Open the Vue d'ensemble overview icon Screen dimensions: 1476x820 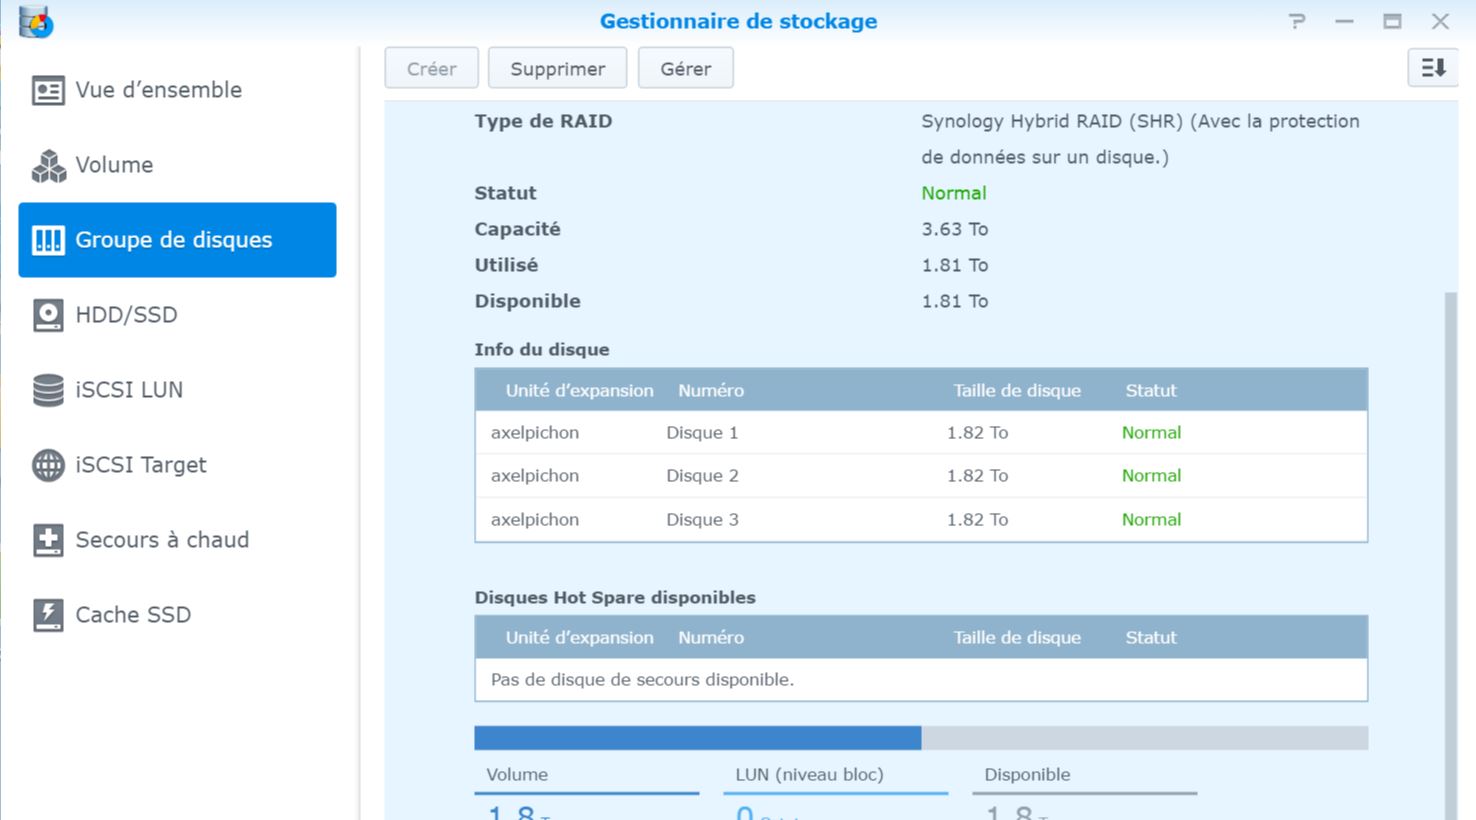click(48, 90)
